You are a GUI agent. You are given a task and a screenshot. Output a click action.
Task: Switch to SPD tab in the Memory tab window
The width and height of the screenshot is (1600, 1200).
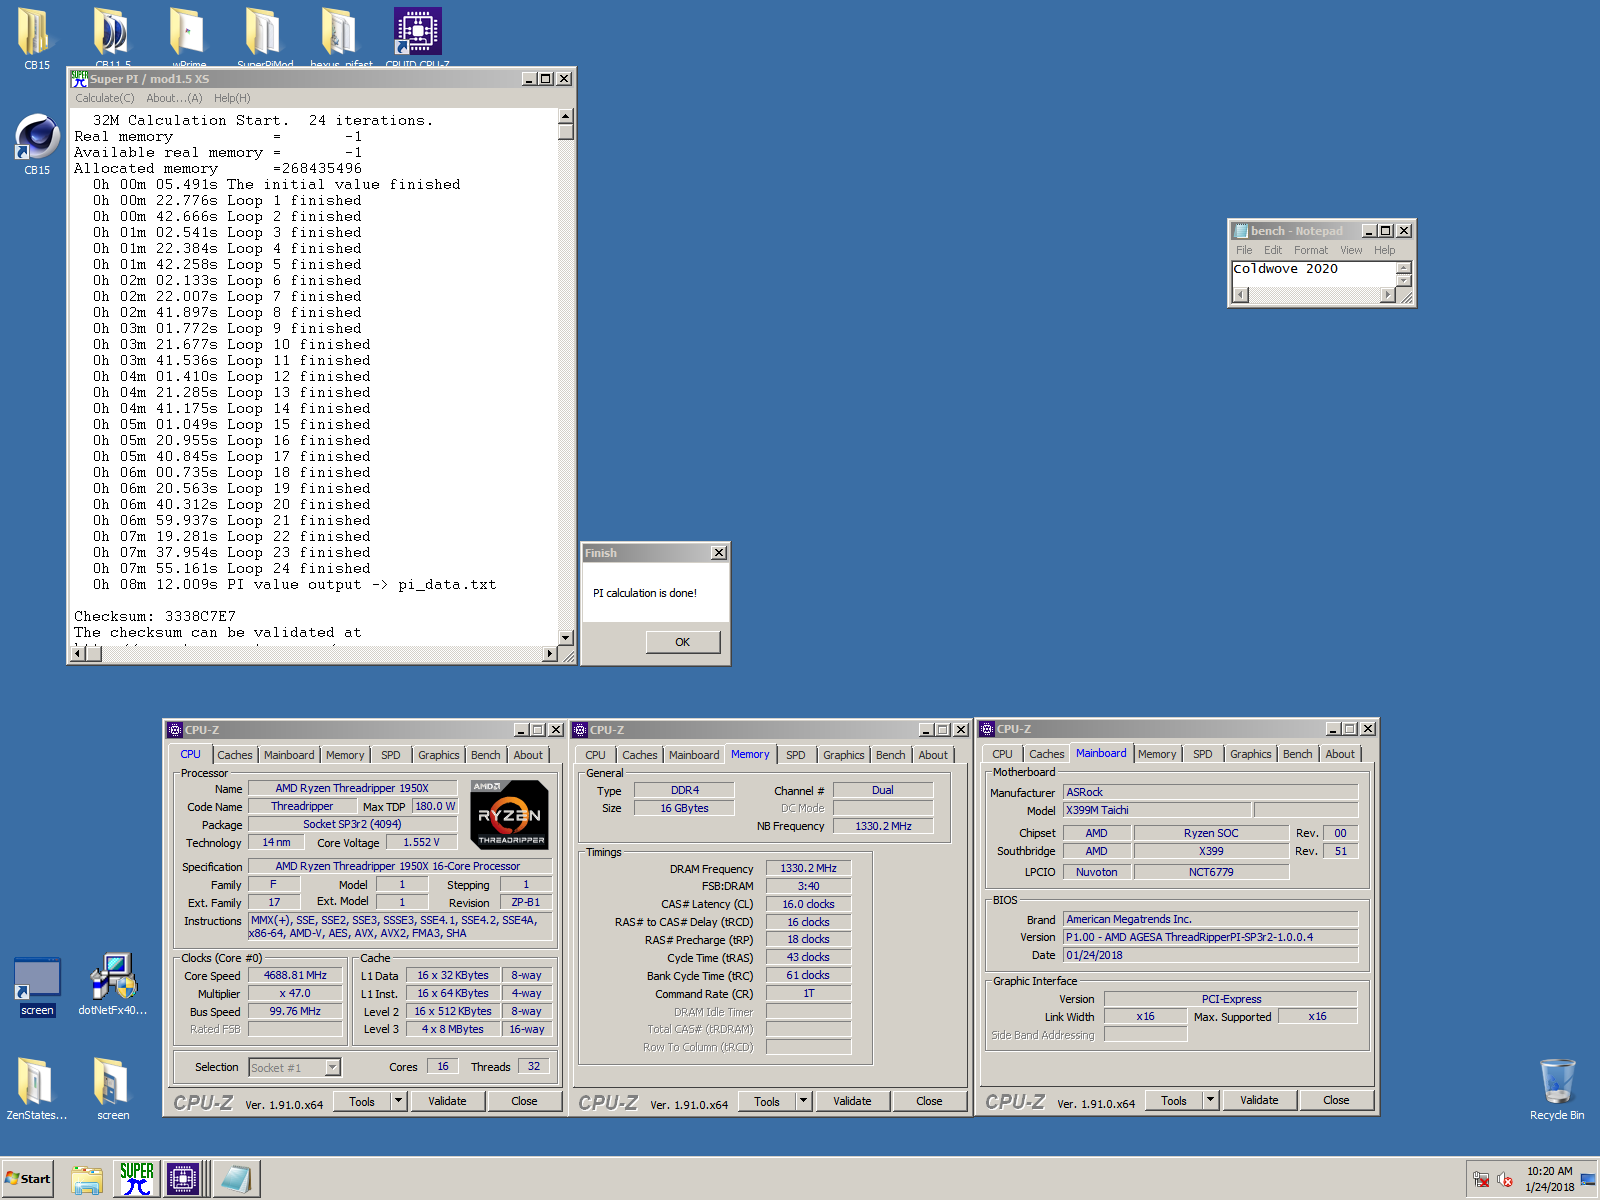pyautogui.click(x=796, y=755)
